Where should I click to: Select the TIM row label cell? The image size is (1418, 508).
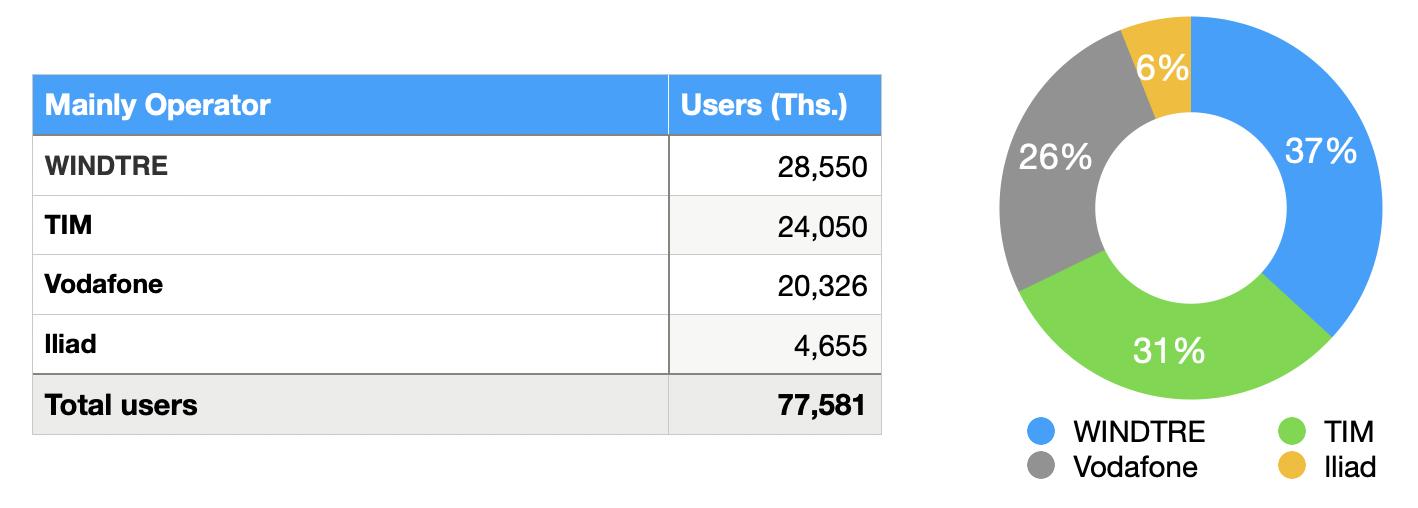pos(350,226)
